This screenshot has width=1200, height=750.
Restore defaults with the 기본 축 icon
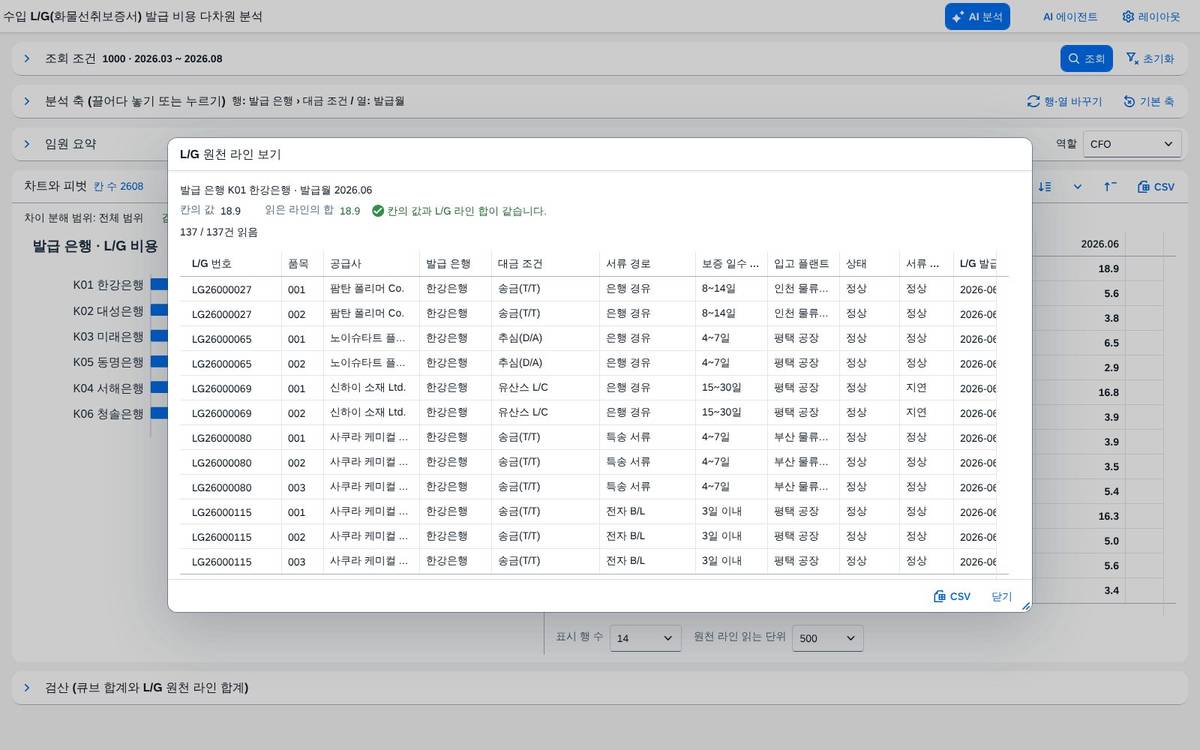(1148, 101)
